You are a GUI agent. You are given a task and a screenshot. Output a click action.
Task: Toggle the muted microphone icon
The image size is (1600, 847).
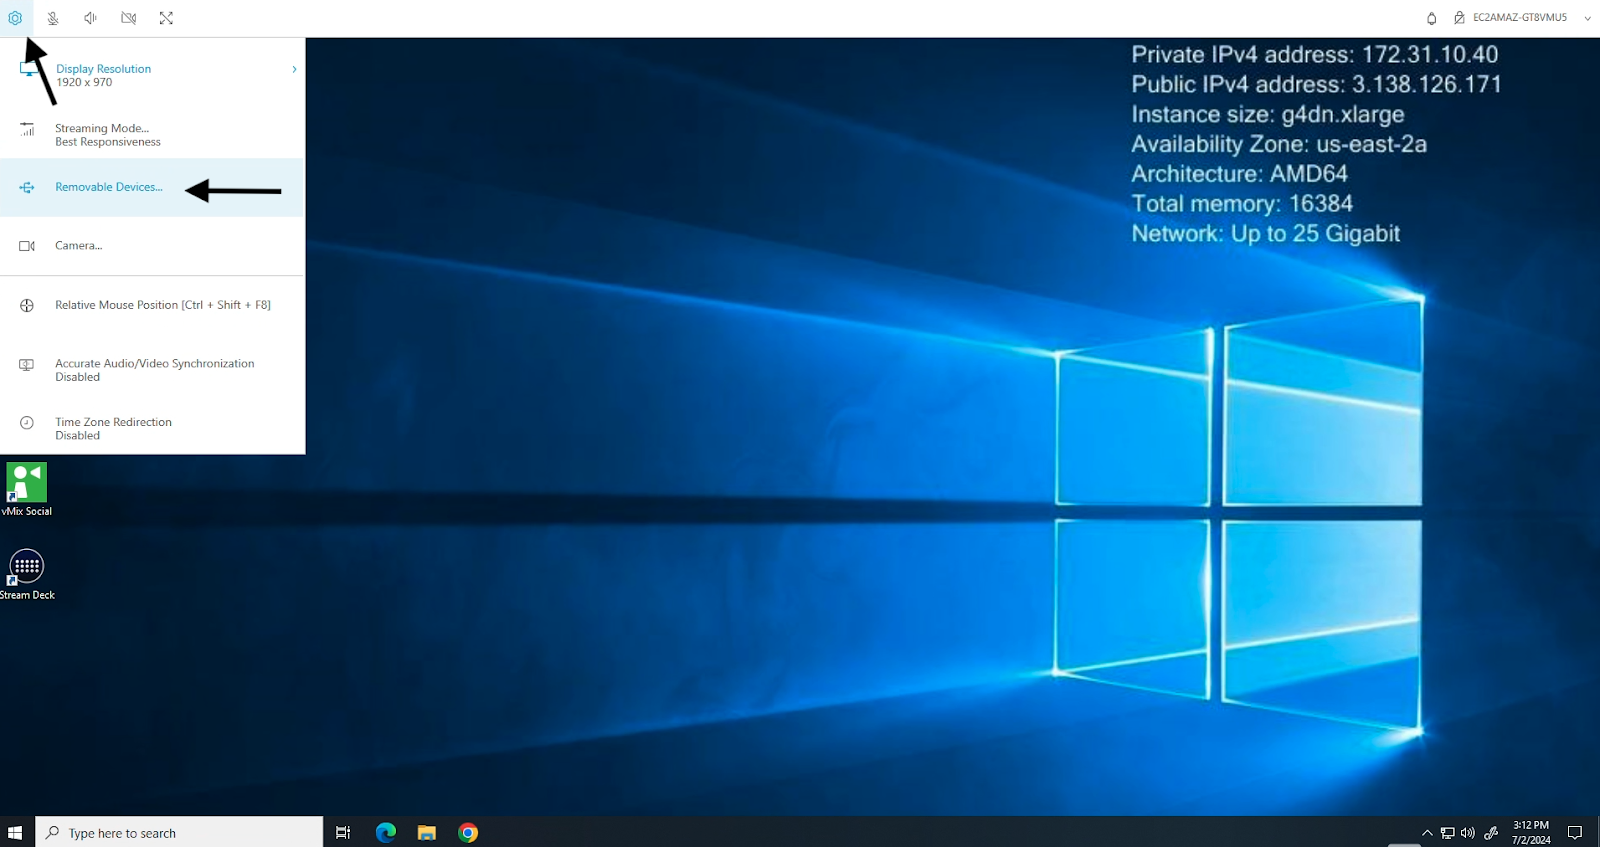tap(53, 18)
